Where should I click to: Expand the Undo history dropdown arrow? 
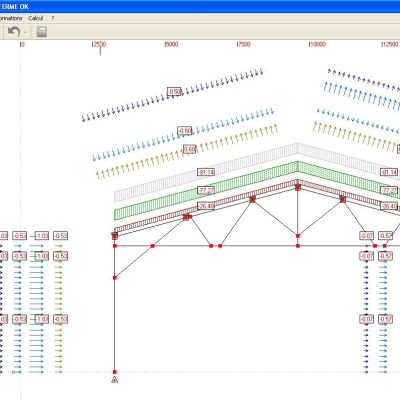tap(25, 33)
